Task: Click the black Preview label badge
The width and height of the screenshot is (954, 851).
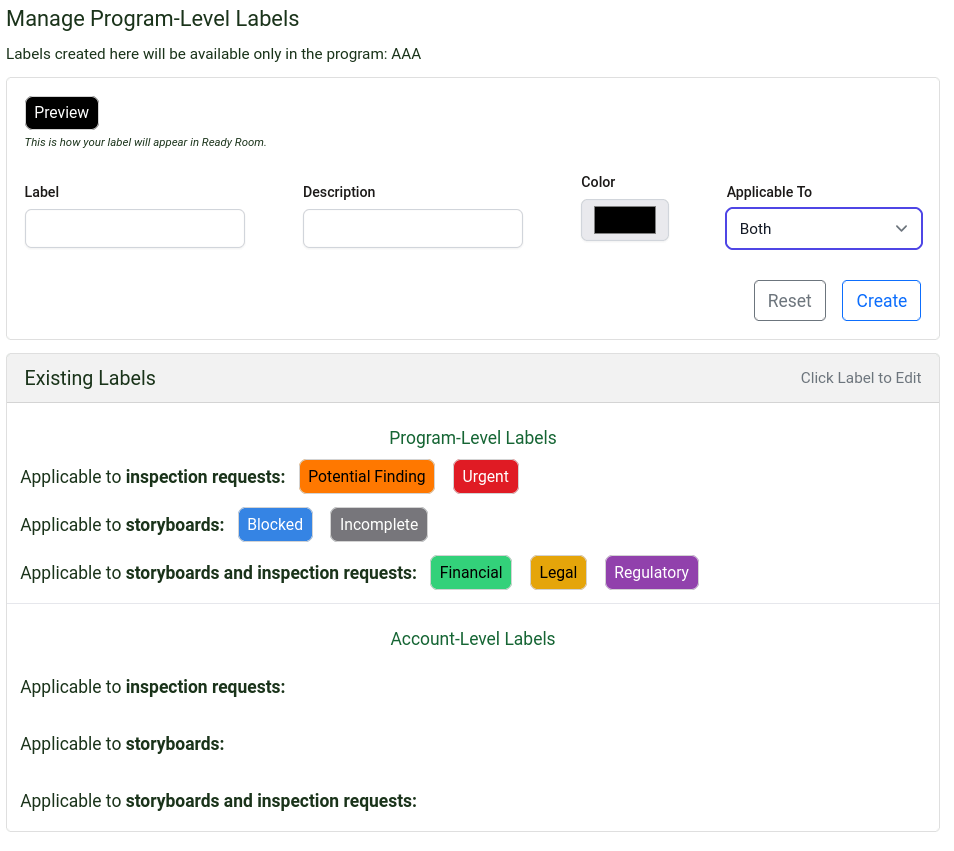Action: [62, 113]
